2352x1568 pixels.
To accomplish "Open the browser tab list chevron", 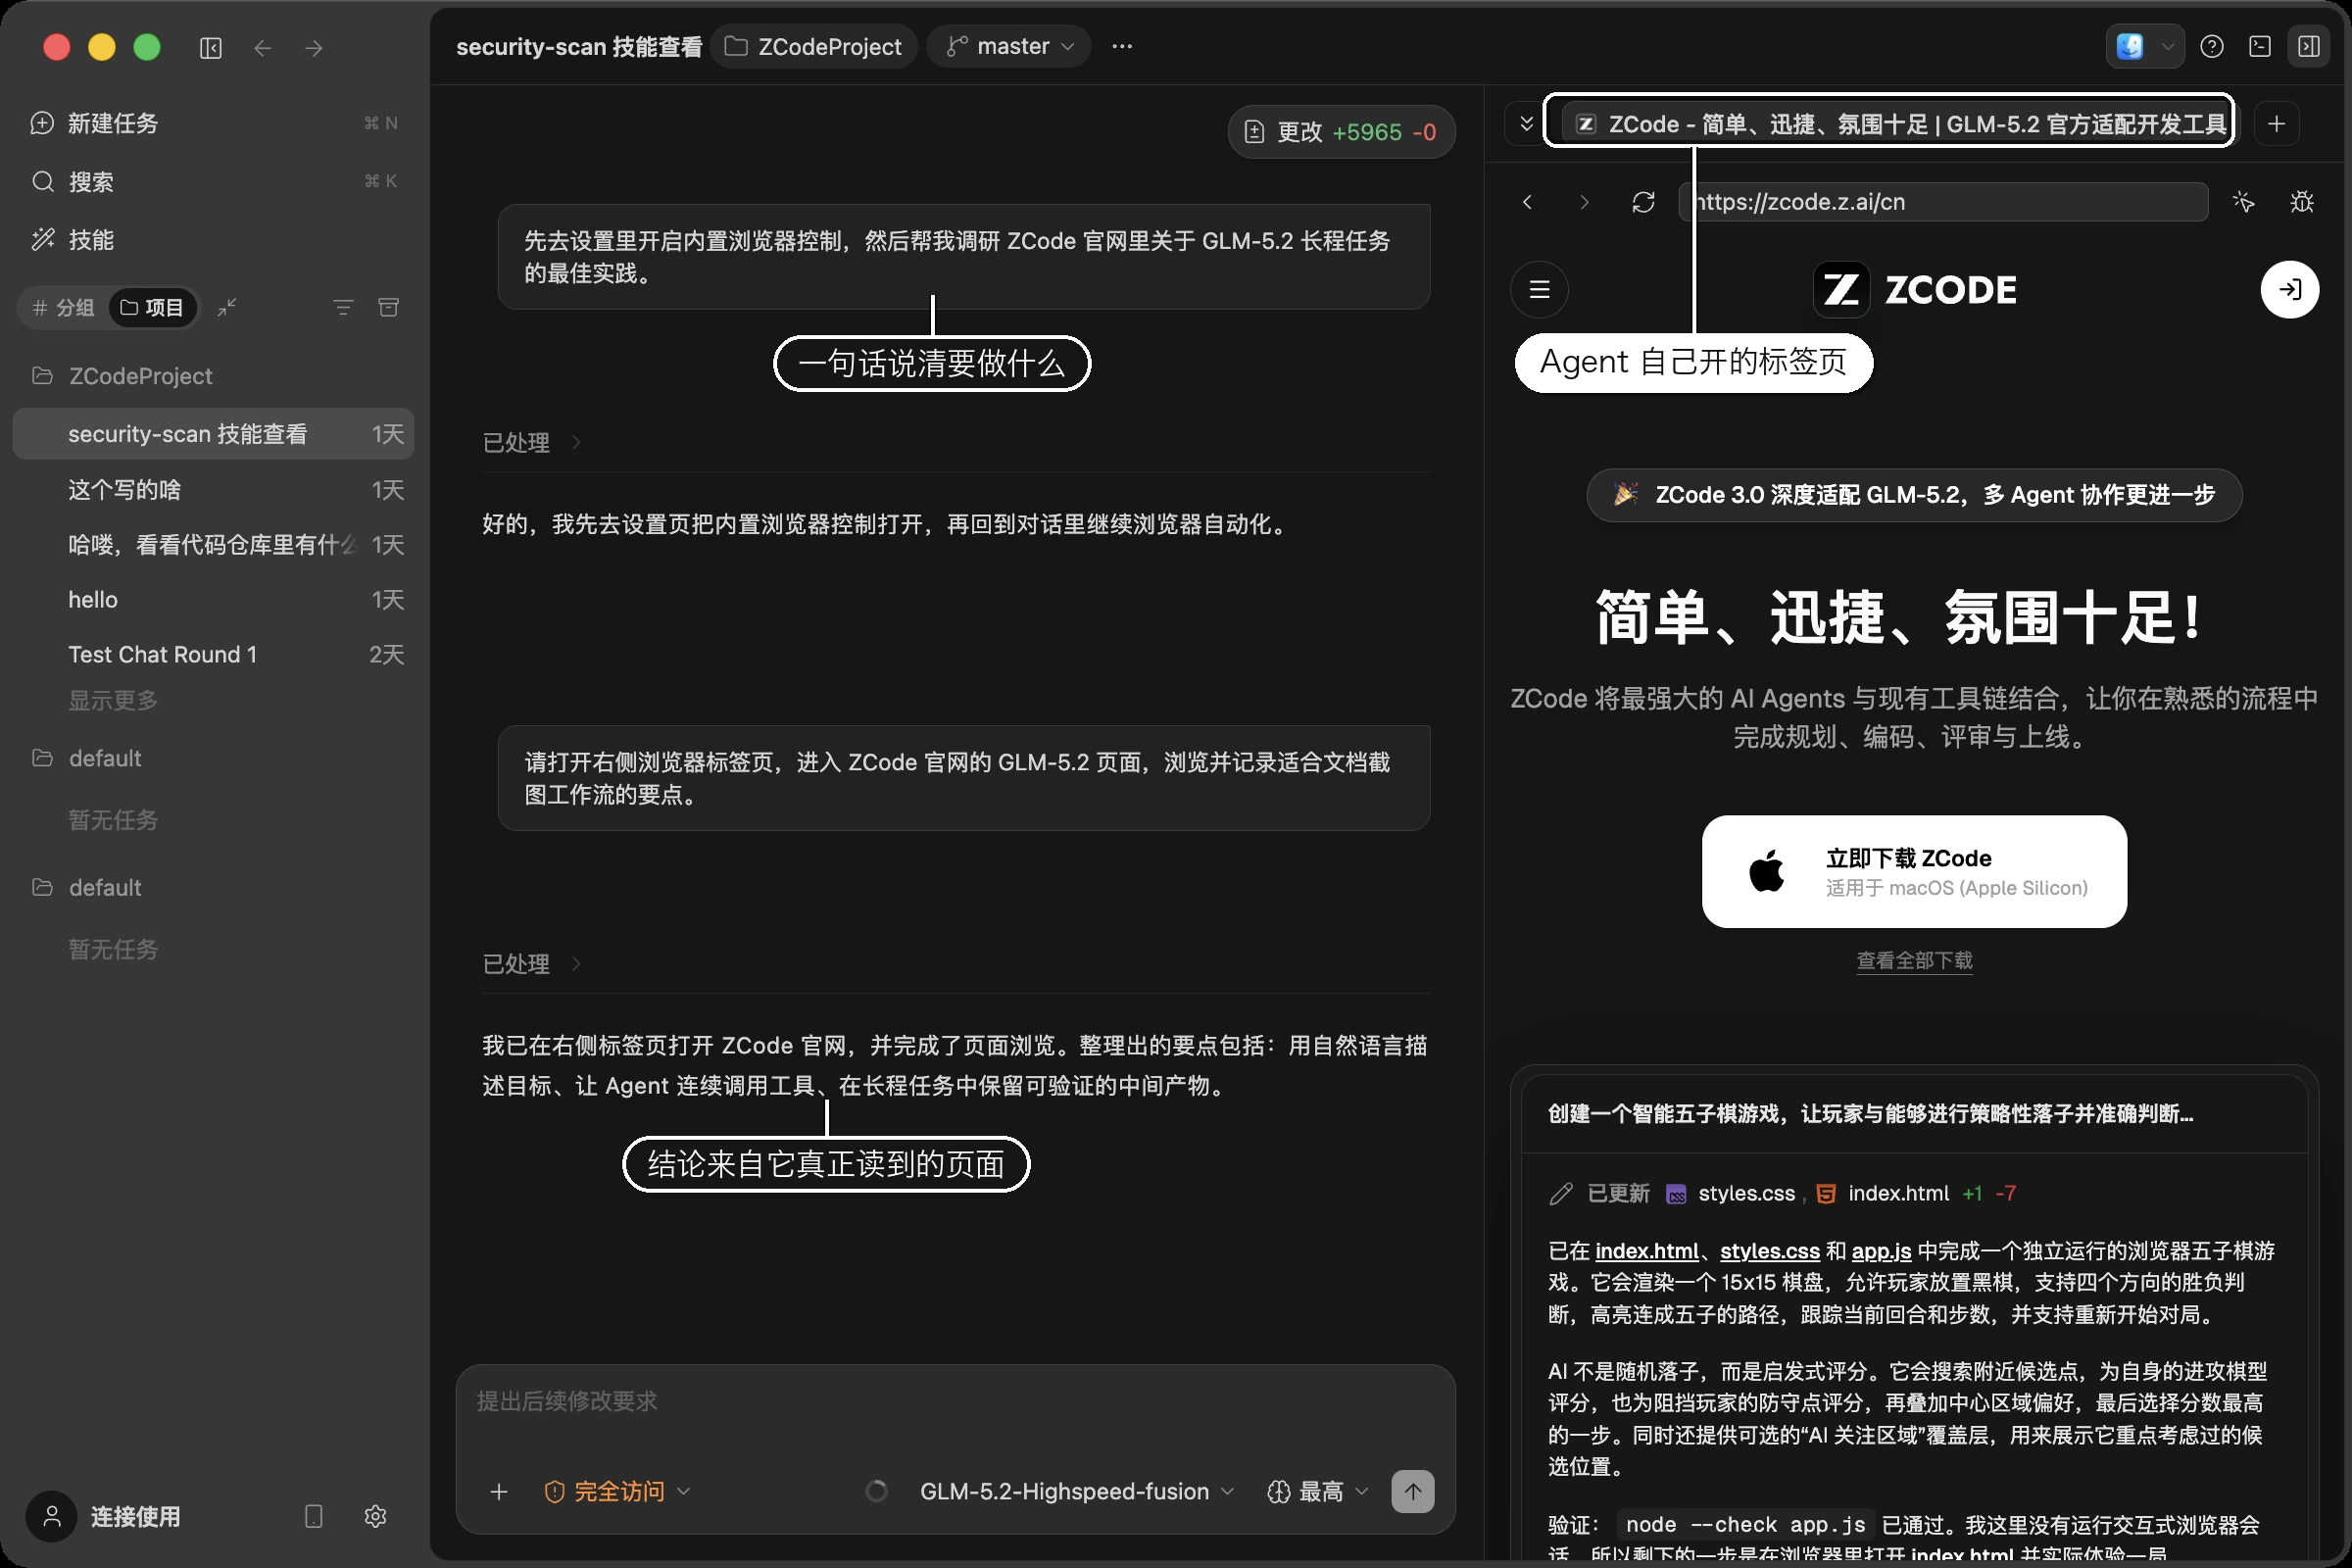I will 1526,124.
